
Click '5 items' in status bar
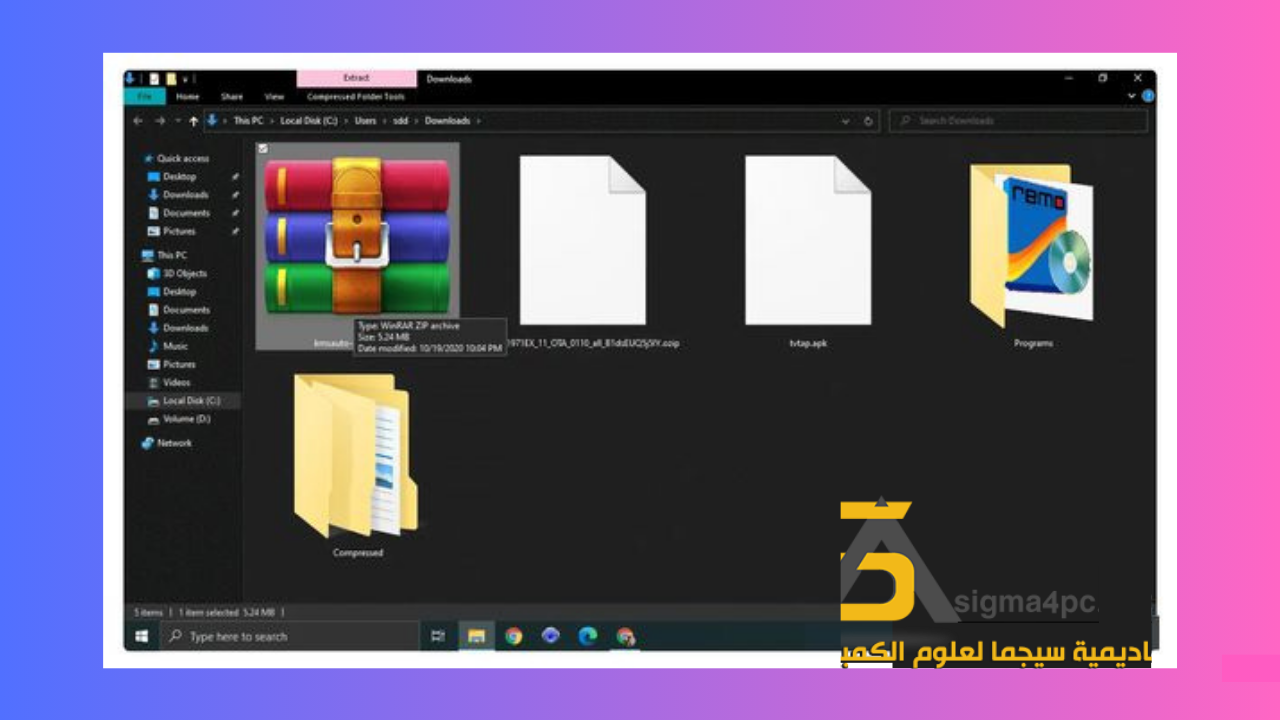point(148,611)
